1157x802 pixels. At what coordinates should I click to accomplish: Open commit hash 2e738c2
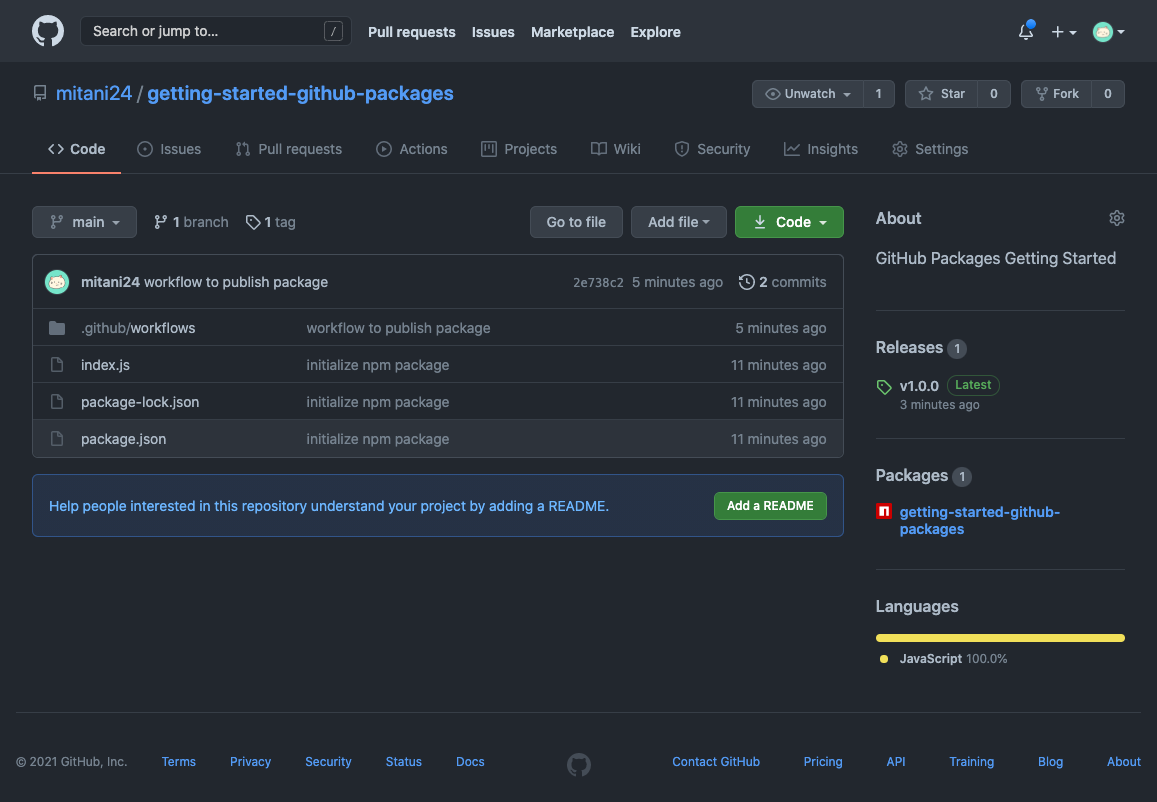598,283
